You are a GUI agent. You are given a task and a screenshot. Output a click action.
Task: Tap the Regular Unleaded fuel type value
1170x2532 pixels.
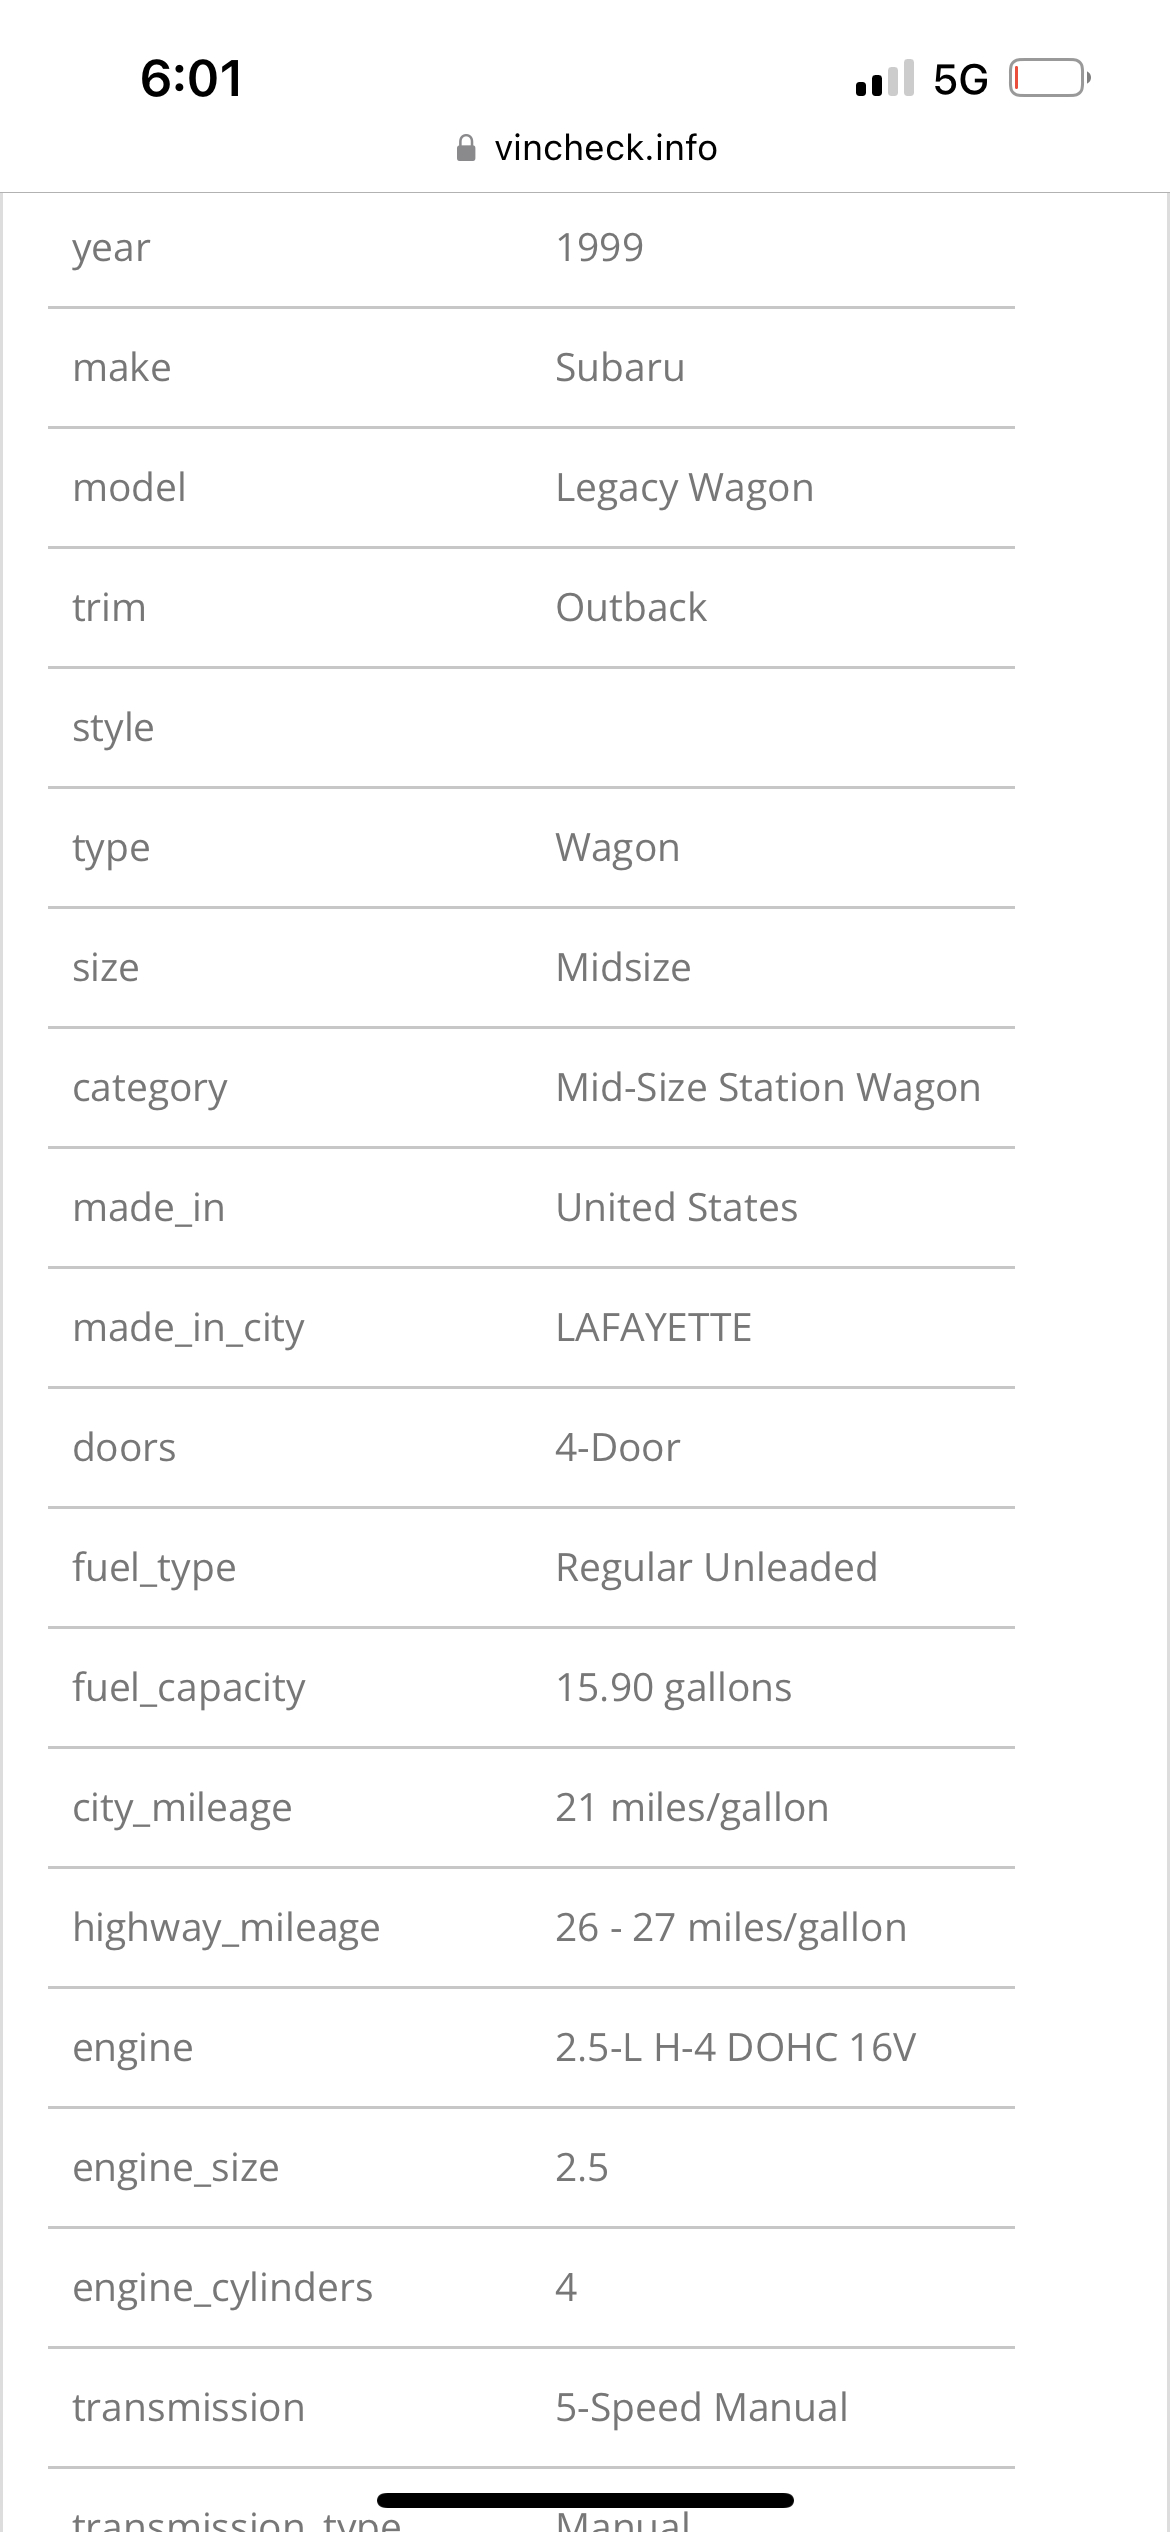point(716,1568)
